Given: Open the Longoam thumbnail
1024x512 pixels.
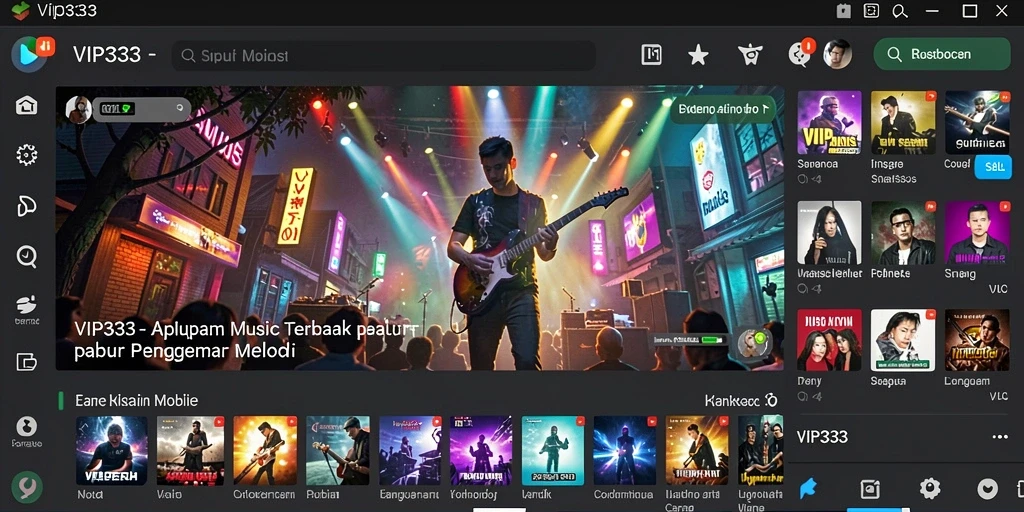Looking at the screenshot, I should (977, 340).
